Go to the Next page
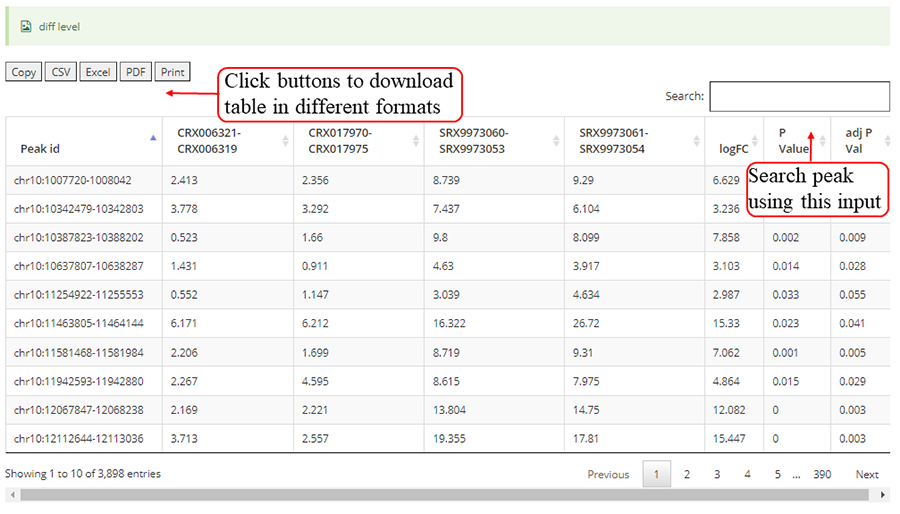Viewport: 900px width, 514px height. click(x=867, y=475)
